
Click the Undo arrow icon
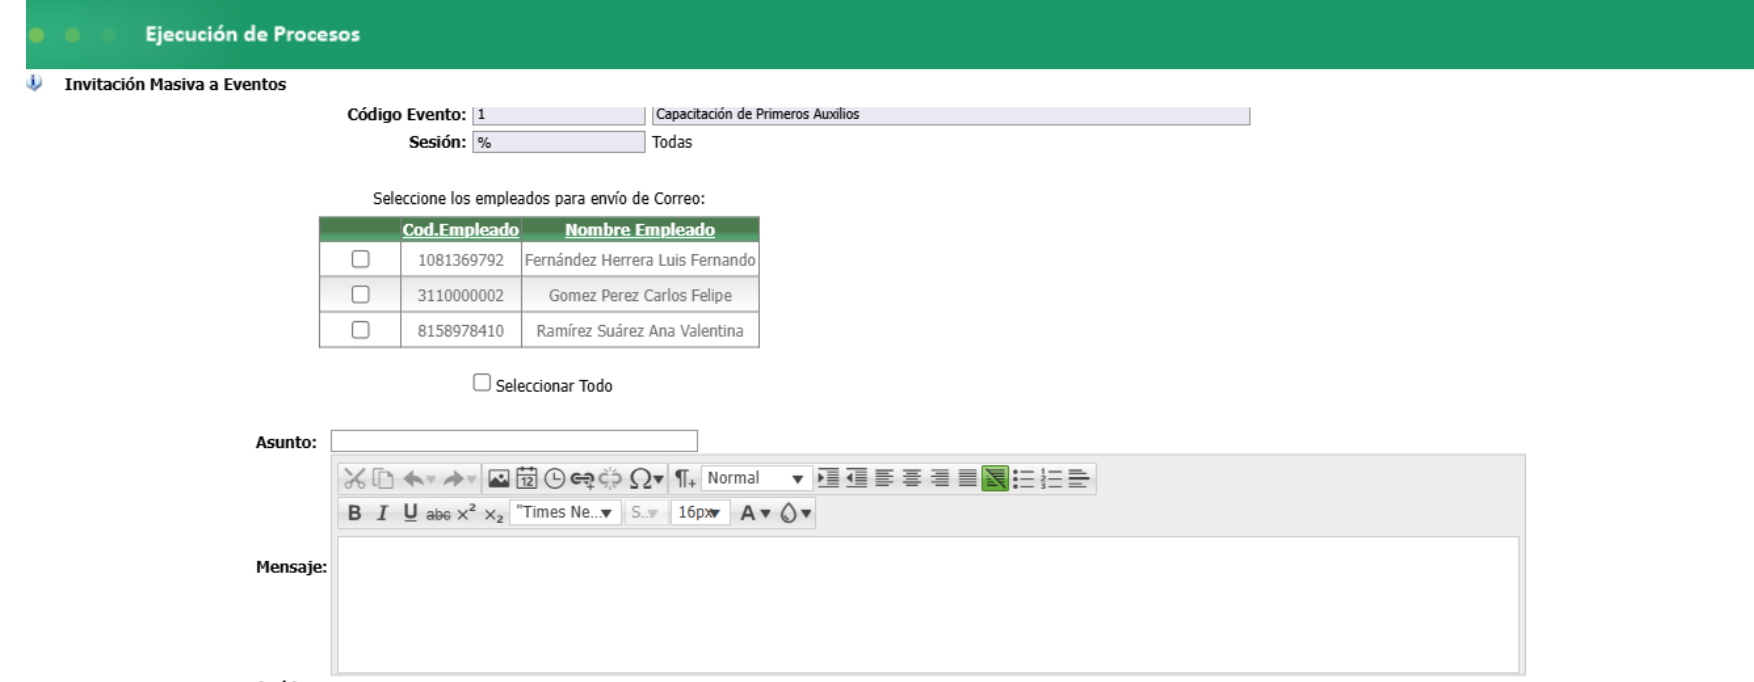(x=414, y=479)
